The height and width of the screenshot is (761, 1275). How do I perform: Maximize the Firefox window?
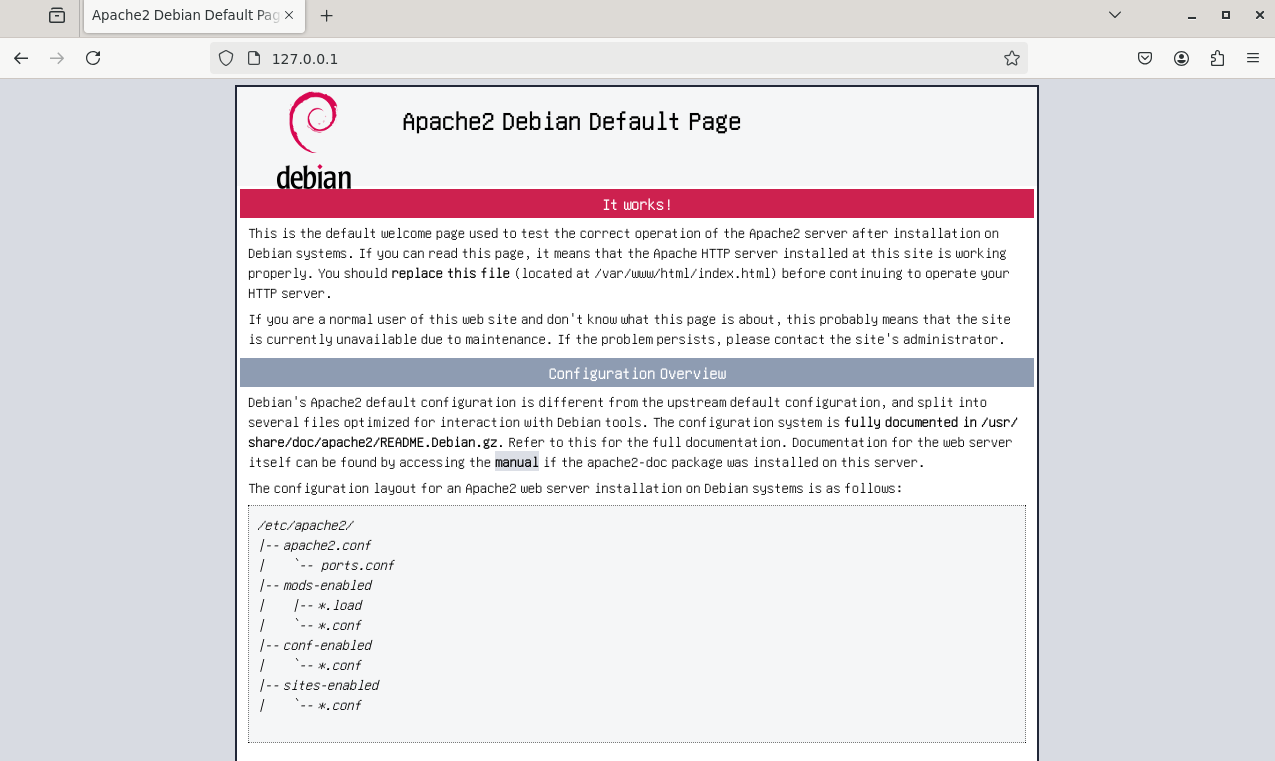(x=1226, y=16)
